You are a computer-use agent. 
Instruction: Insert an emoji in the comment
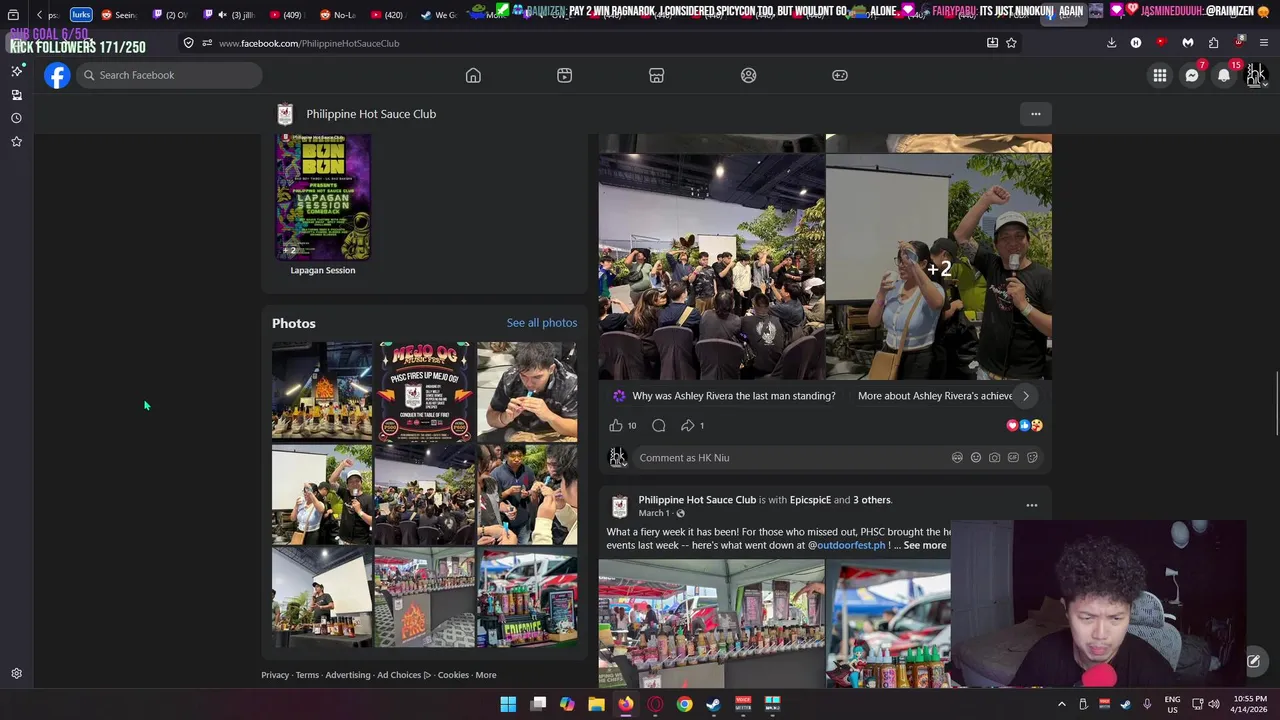tap(976, 458)
